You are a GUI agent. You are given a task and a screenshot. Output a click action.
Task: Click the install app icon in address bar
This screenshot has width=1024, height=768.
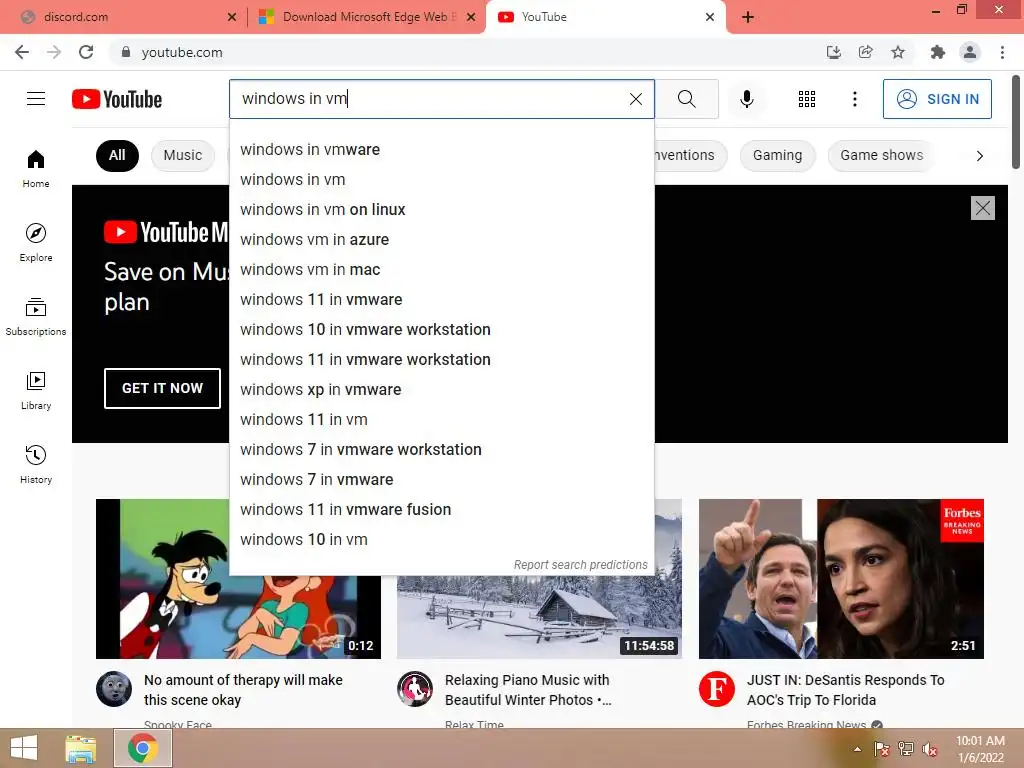pos(833,52)
